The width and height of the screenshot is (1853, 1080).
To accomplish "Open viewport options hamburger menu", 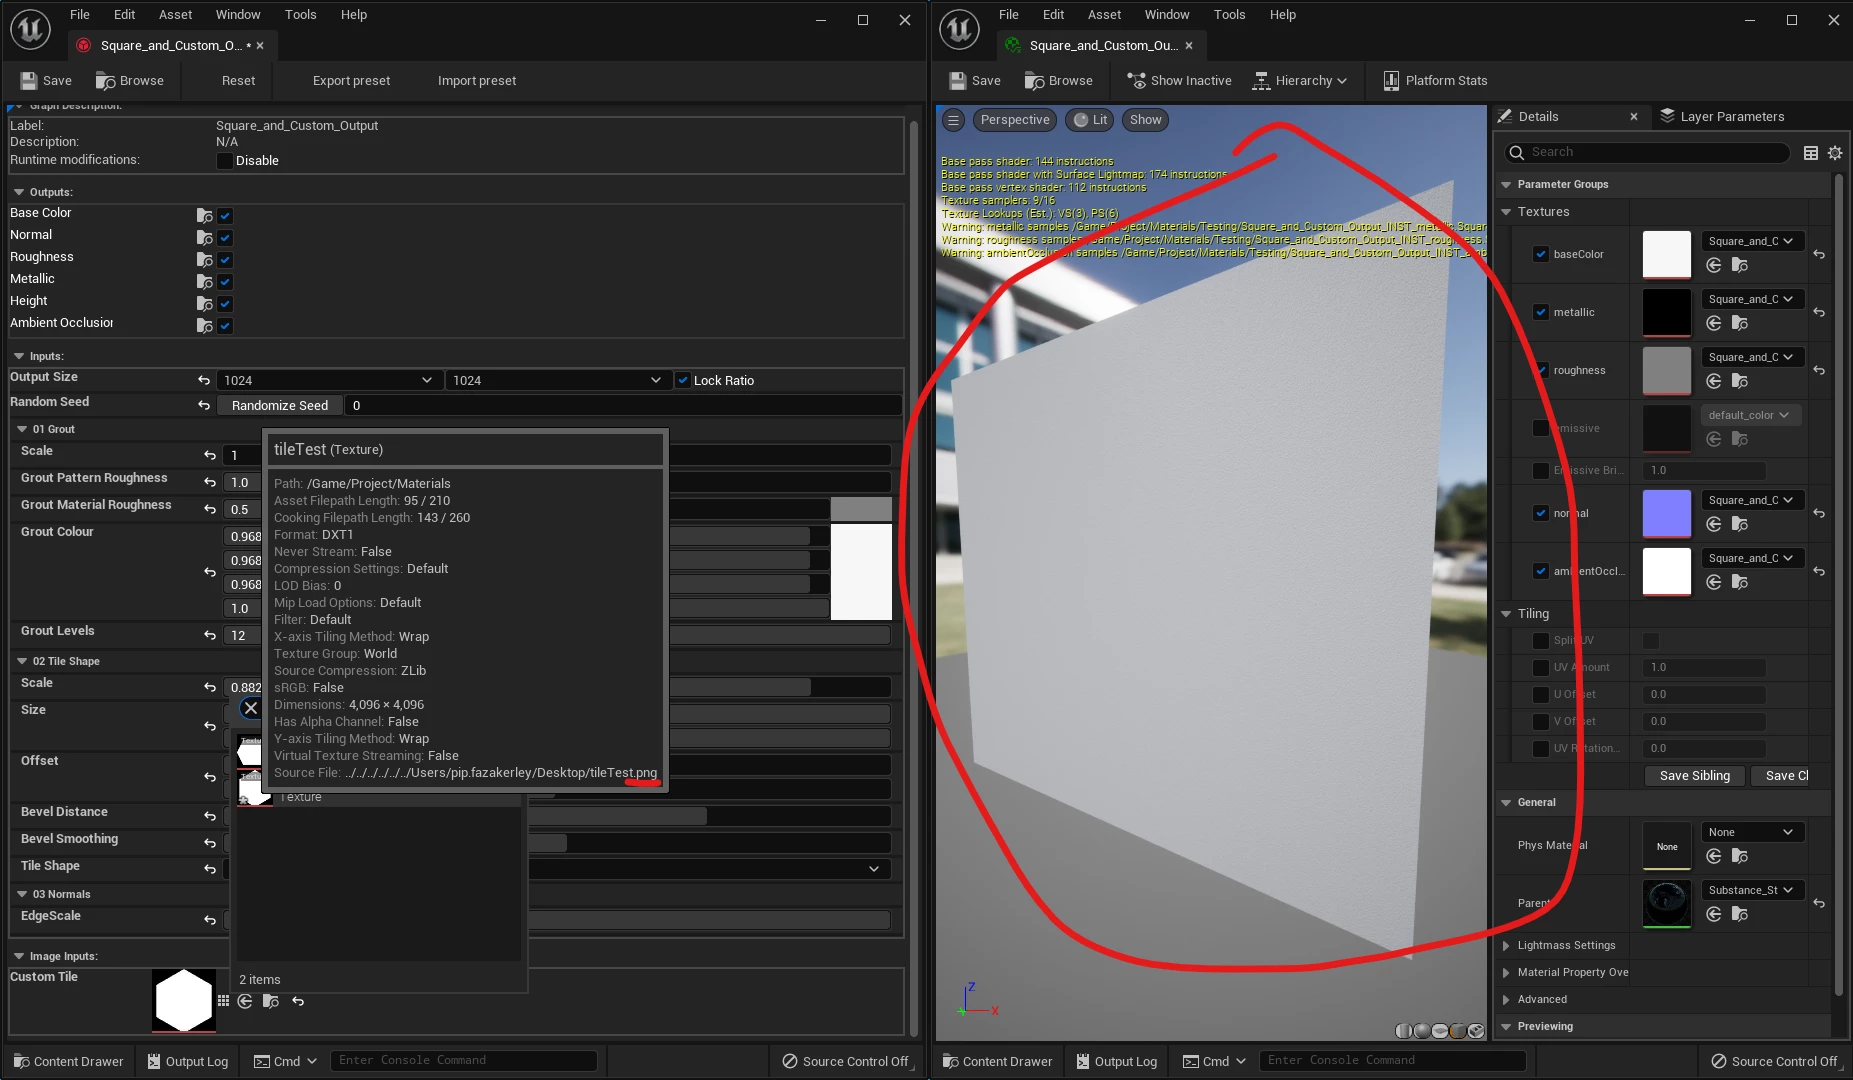I will [x=954, y=120].
